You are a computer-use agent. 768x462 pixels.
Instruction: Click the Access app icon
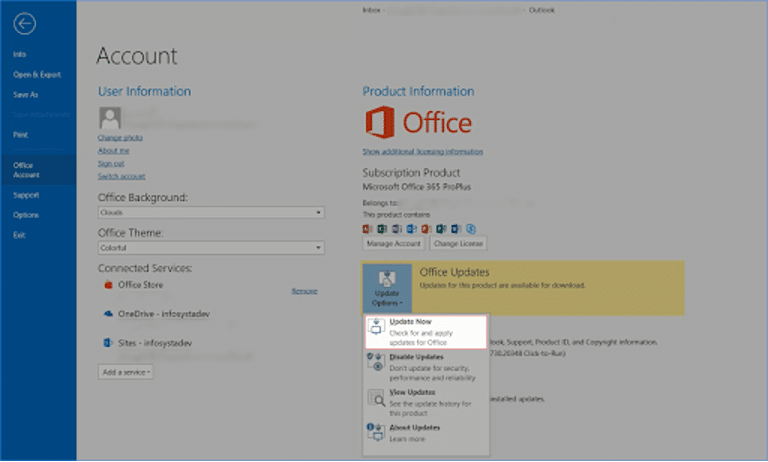click(x=367, y=229)
